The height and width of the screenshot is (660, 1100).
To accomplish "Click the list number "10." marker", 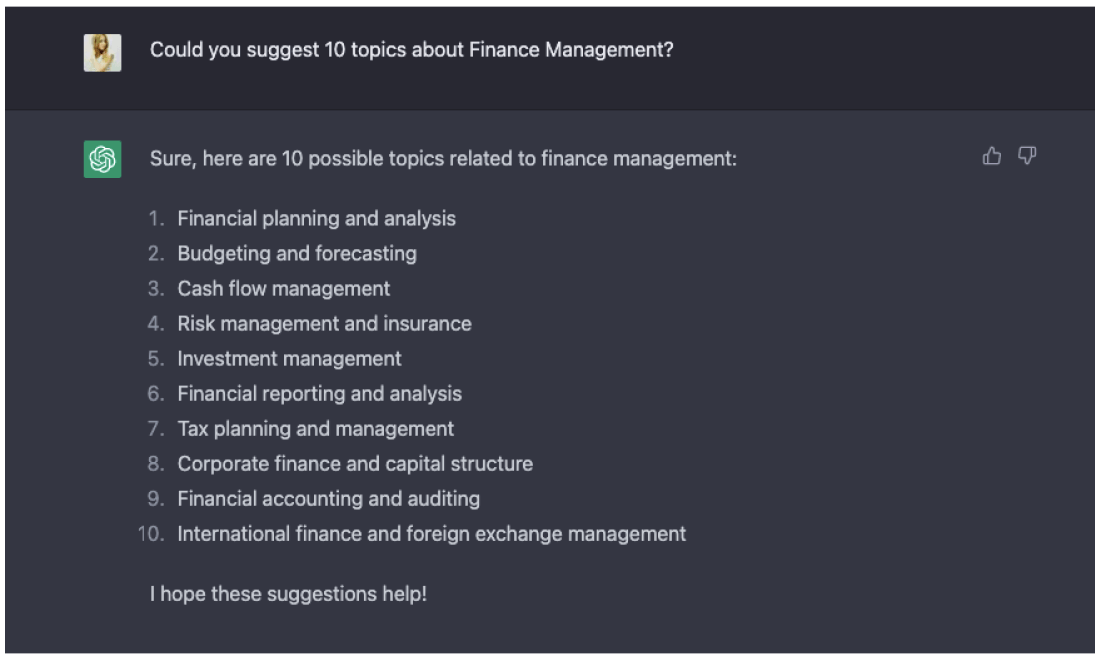I will (x=151, y=534).
